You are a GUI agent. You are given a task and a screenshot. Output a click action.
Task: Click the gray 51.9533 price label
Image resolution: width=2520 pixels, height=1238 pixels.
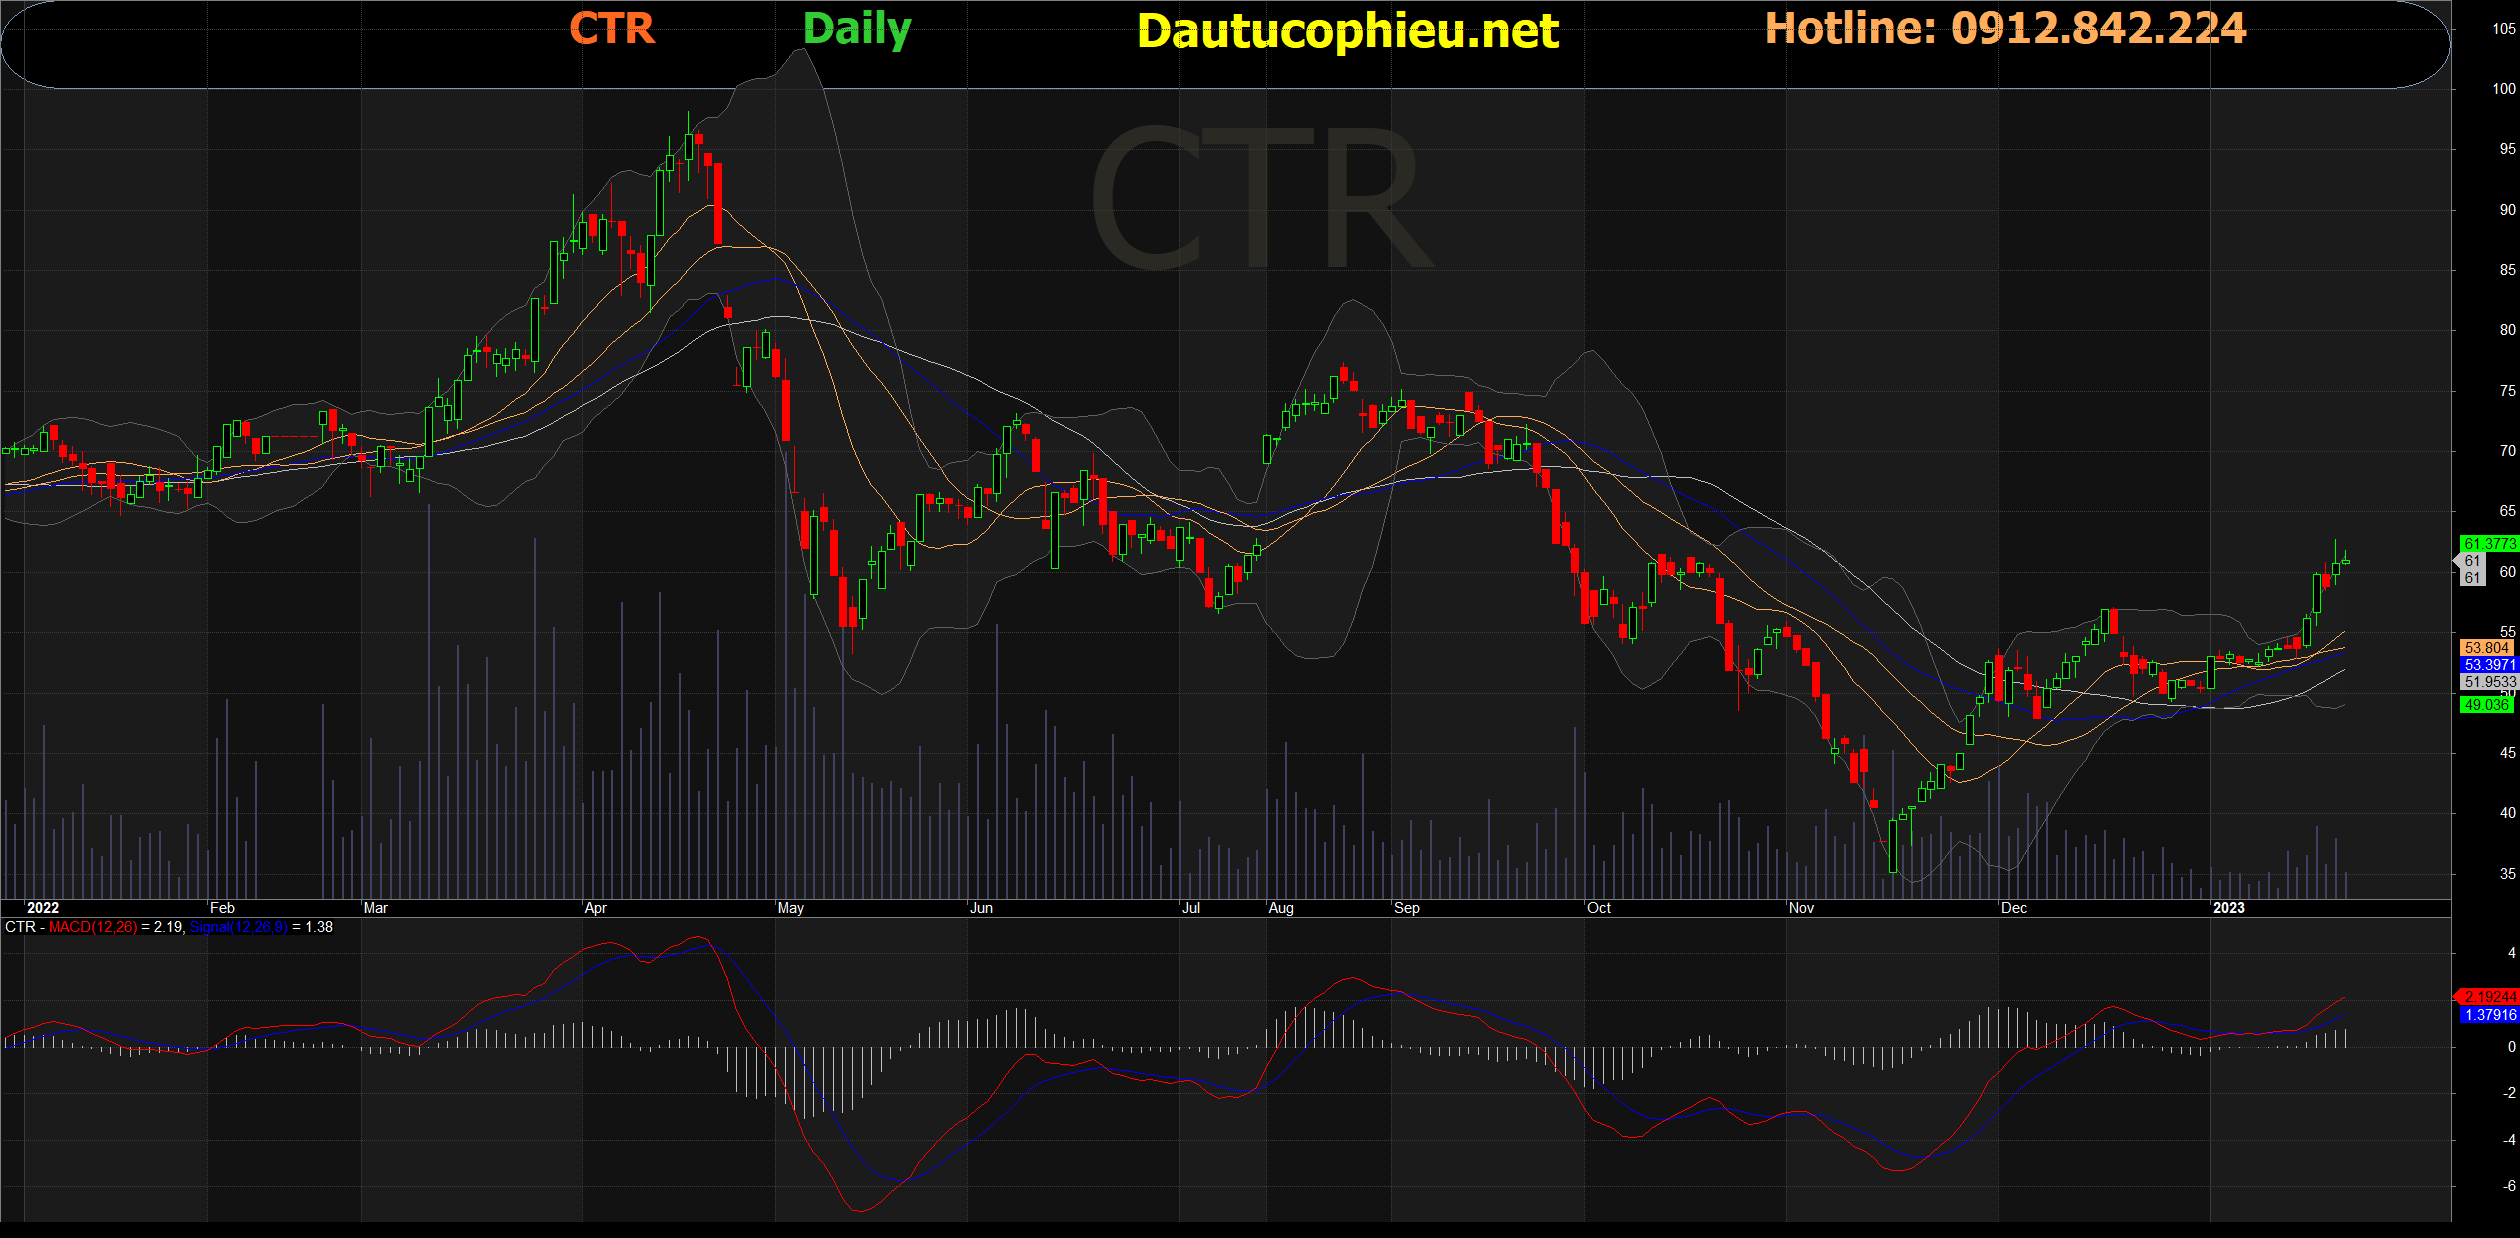2488,682
